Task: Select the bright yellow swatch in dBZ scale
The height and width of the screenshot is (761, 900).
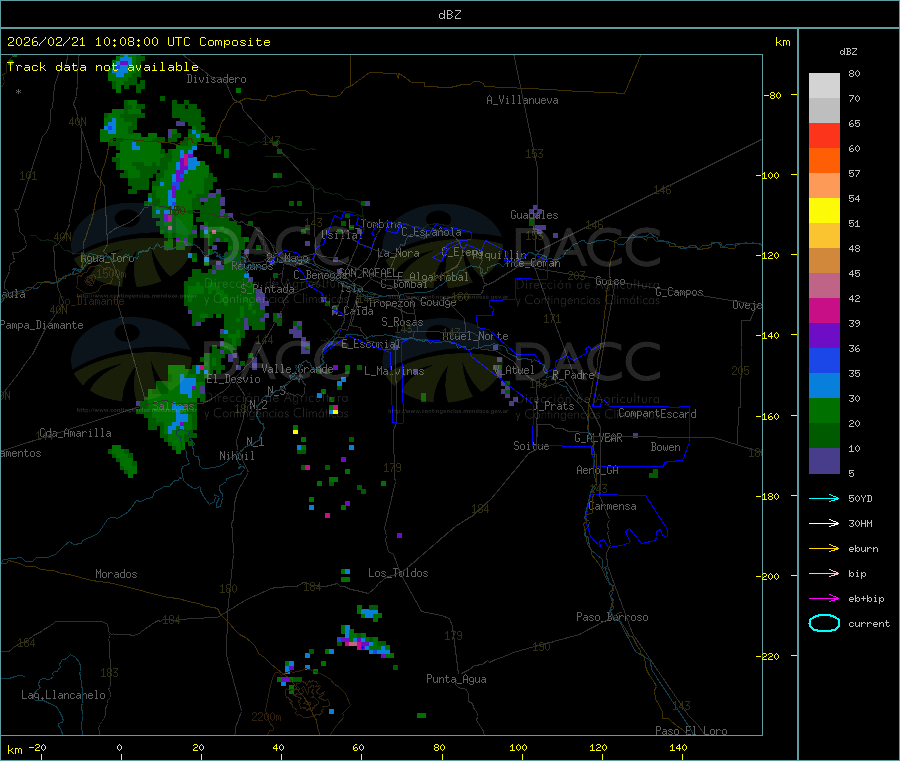Action: pos(824,211)
